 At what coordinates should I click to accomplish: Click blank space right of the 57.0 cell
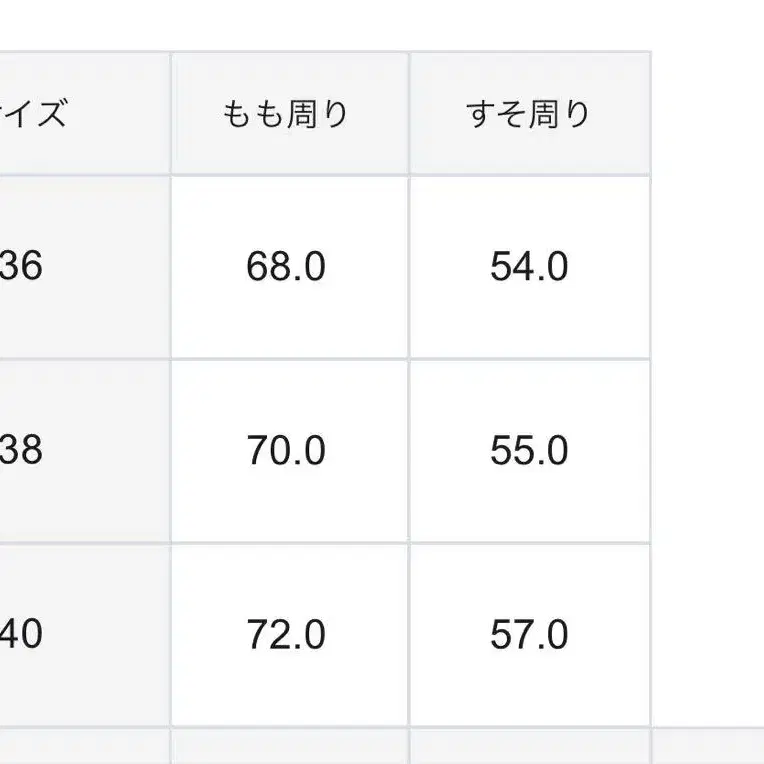707,634
